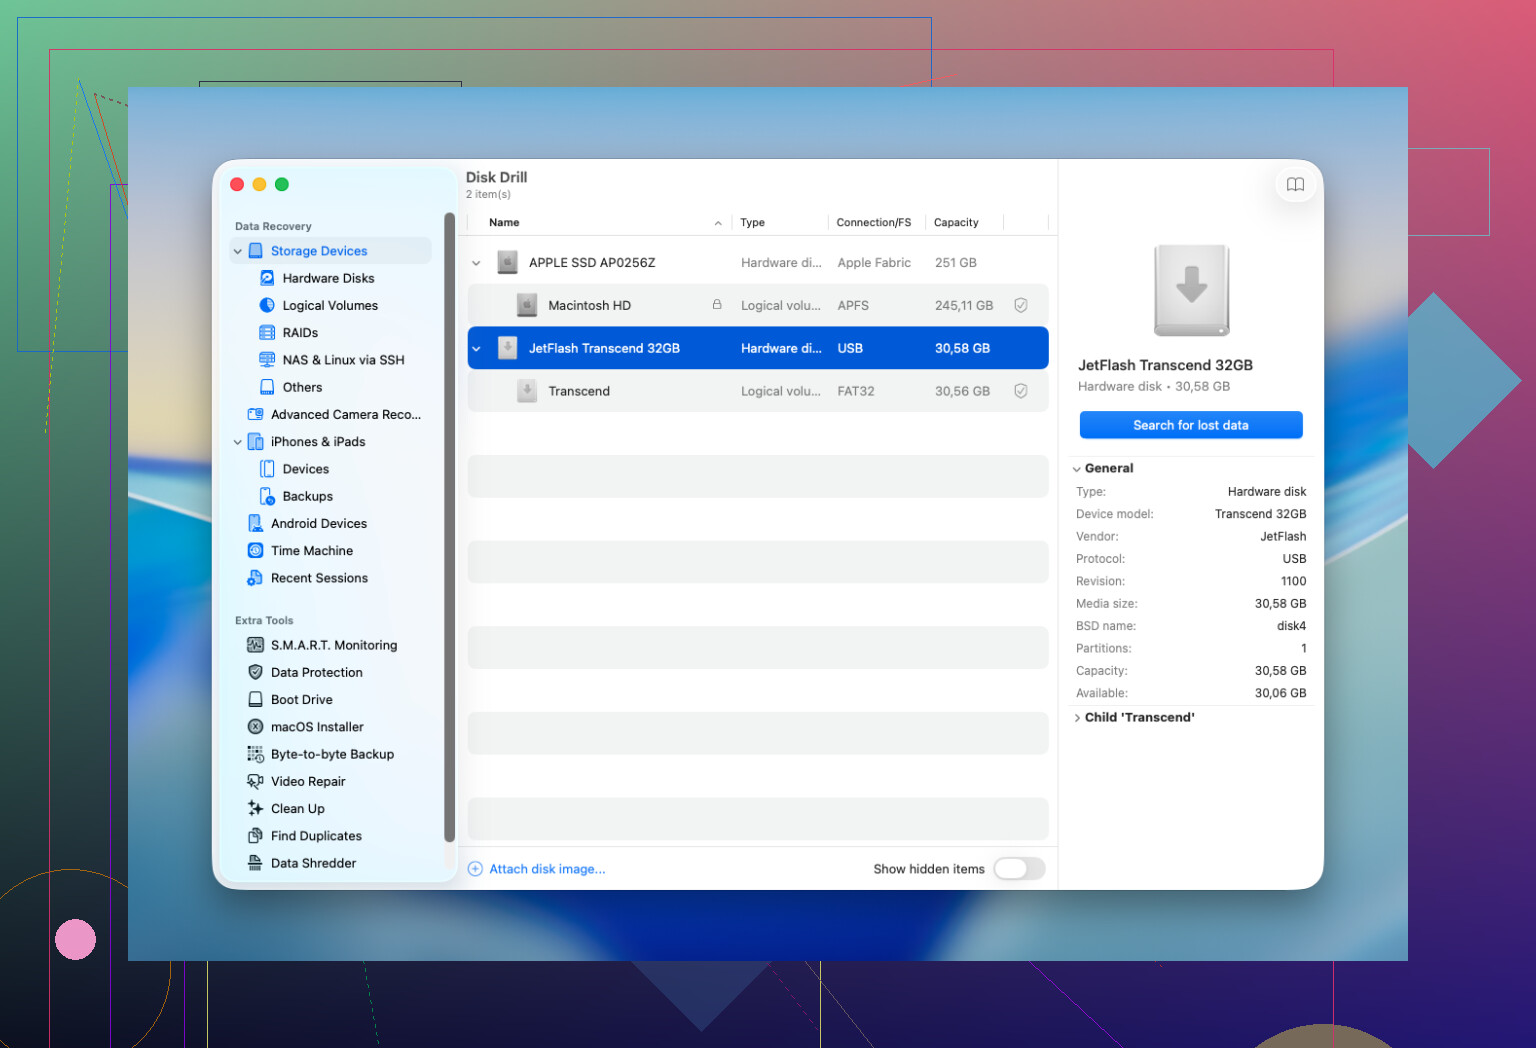The image size is (1536, 1048).
Task: Click the protection shield on Macintosh HD row
Action: click(1021, 305)
